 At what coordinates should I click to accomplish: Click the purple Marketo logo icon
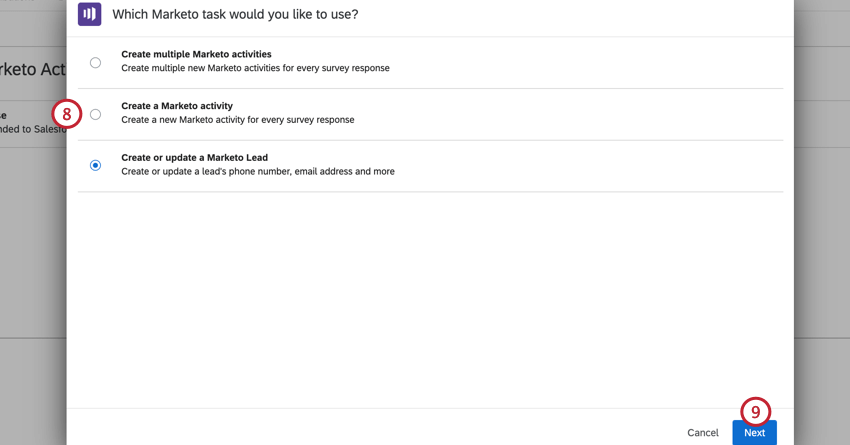click(x=89, y=14)
